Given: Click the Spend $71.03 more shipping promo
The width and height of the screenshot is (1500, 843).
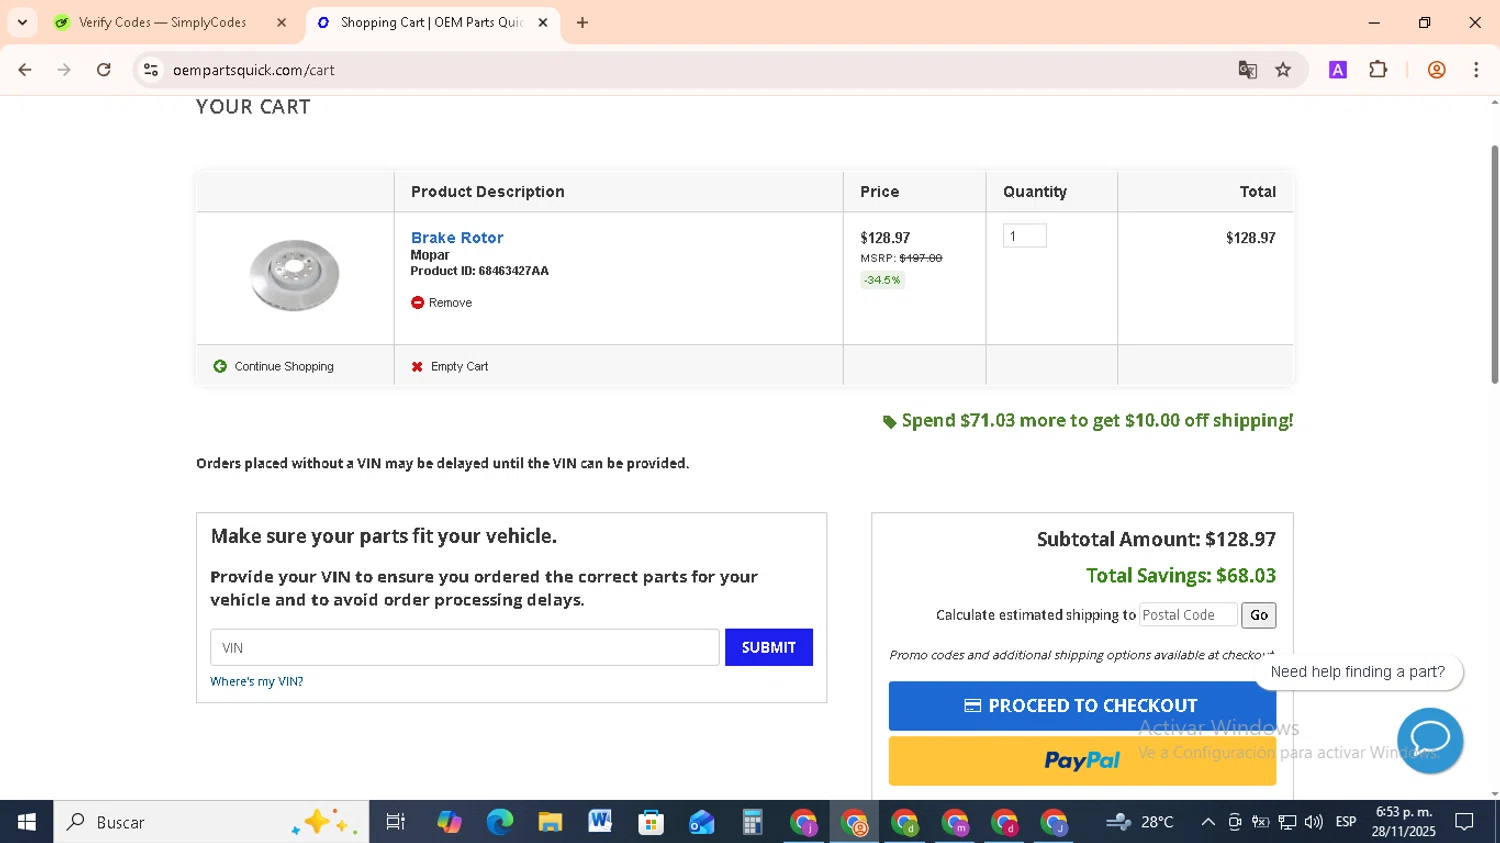Looking at the screenshot, I should coord(1088,421).
